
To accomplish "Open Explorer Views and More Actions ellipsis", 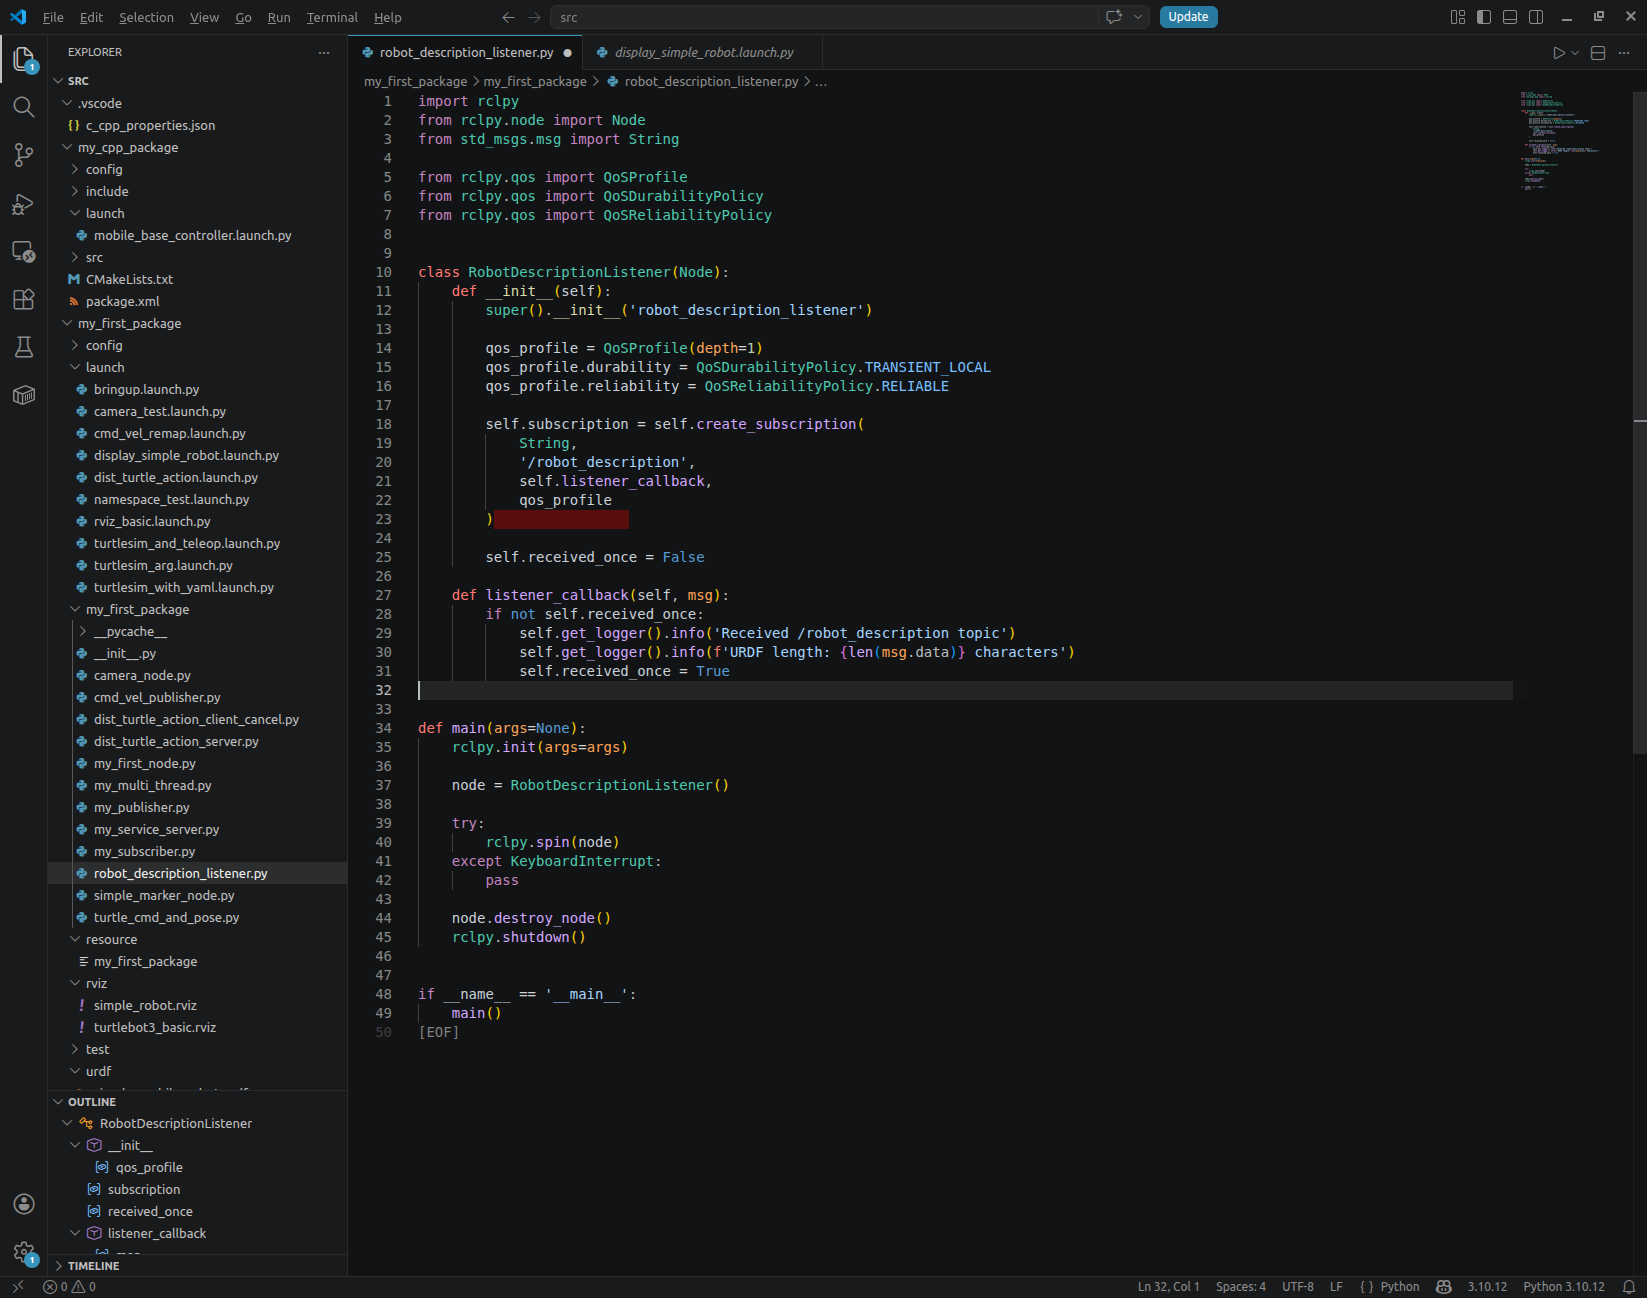I will [324, 52].
